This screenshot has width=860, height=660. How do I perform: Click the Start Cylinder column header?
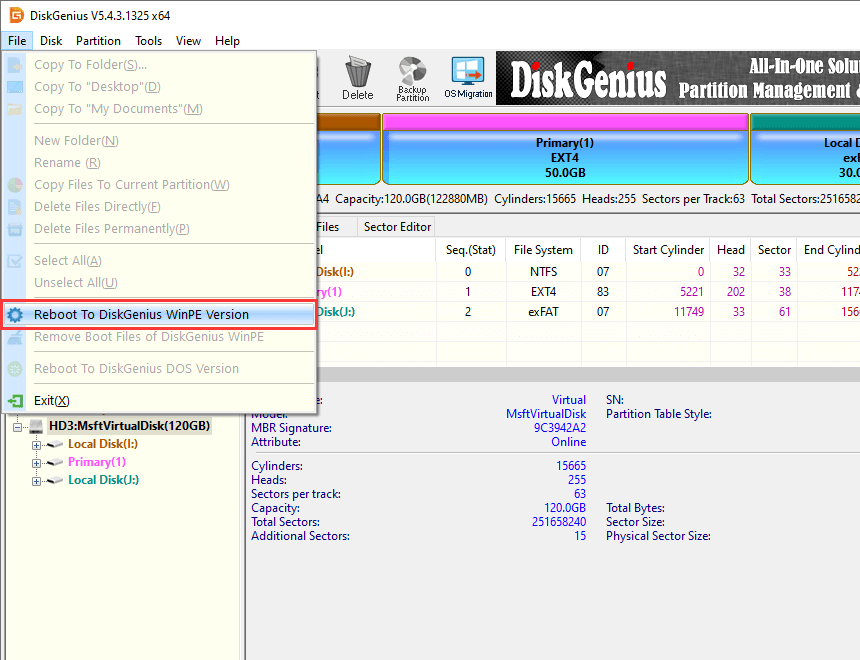668,250
